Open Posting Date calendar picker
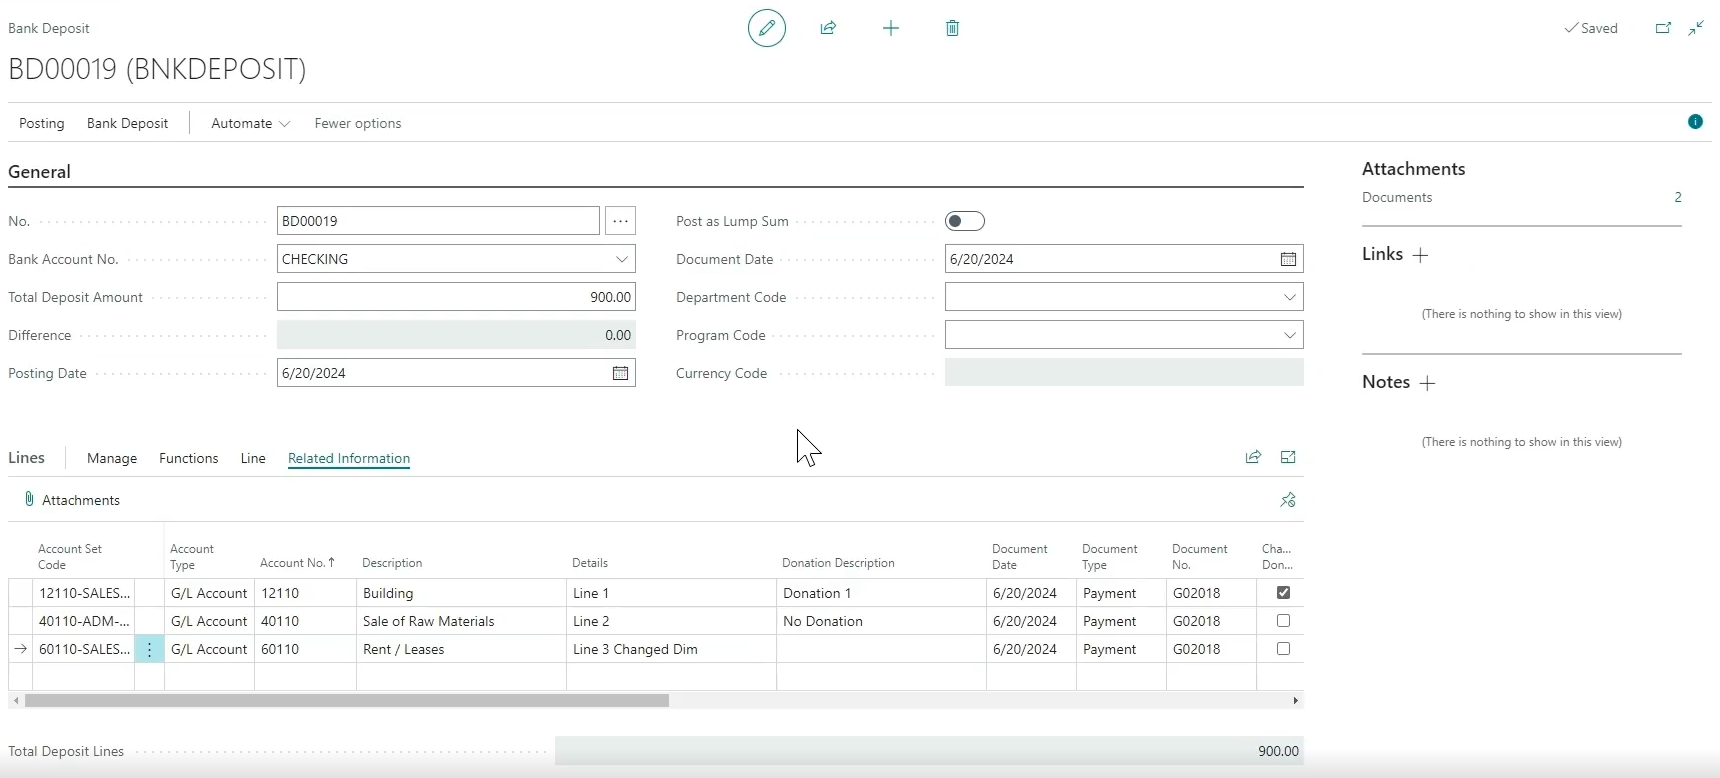Viewport: 1720px width, 778px height. coord(620,373)
